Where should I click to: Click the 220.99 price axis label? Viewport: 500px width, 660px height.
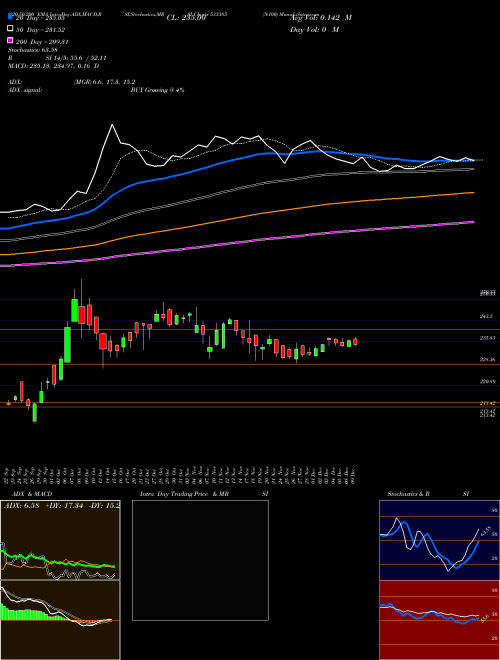(487, 381)
